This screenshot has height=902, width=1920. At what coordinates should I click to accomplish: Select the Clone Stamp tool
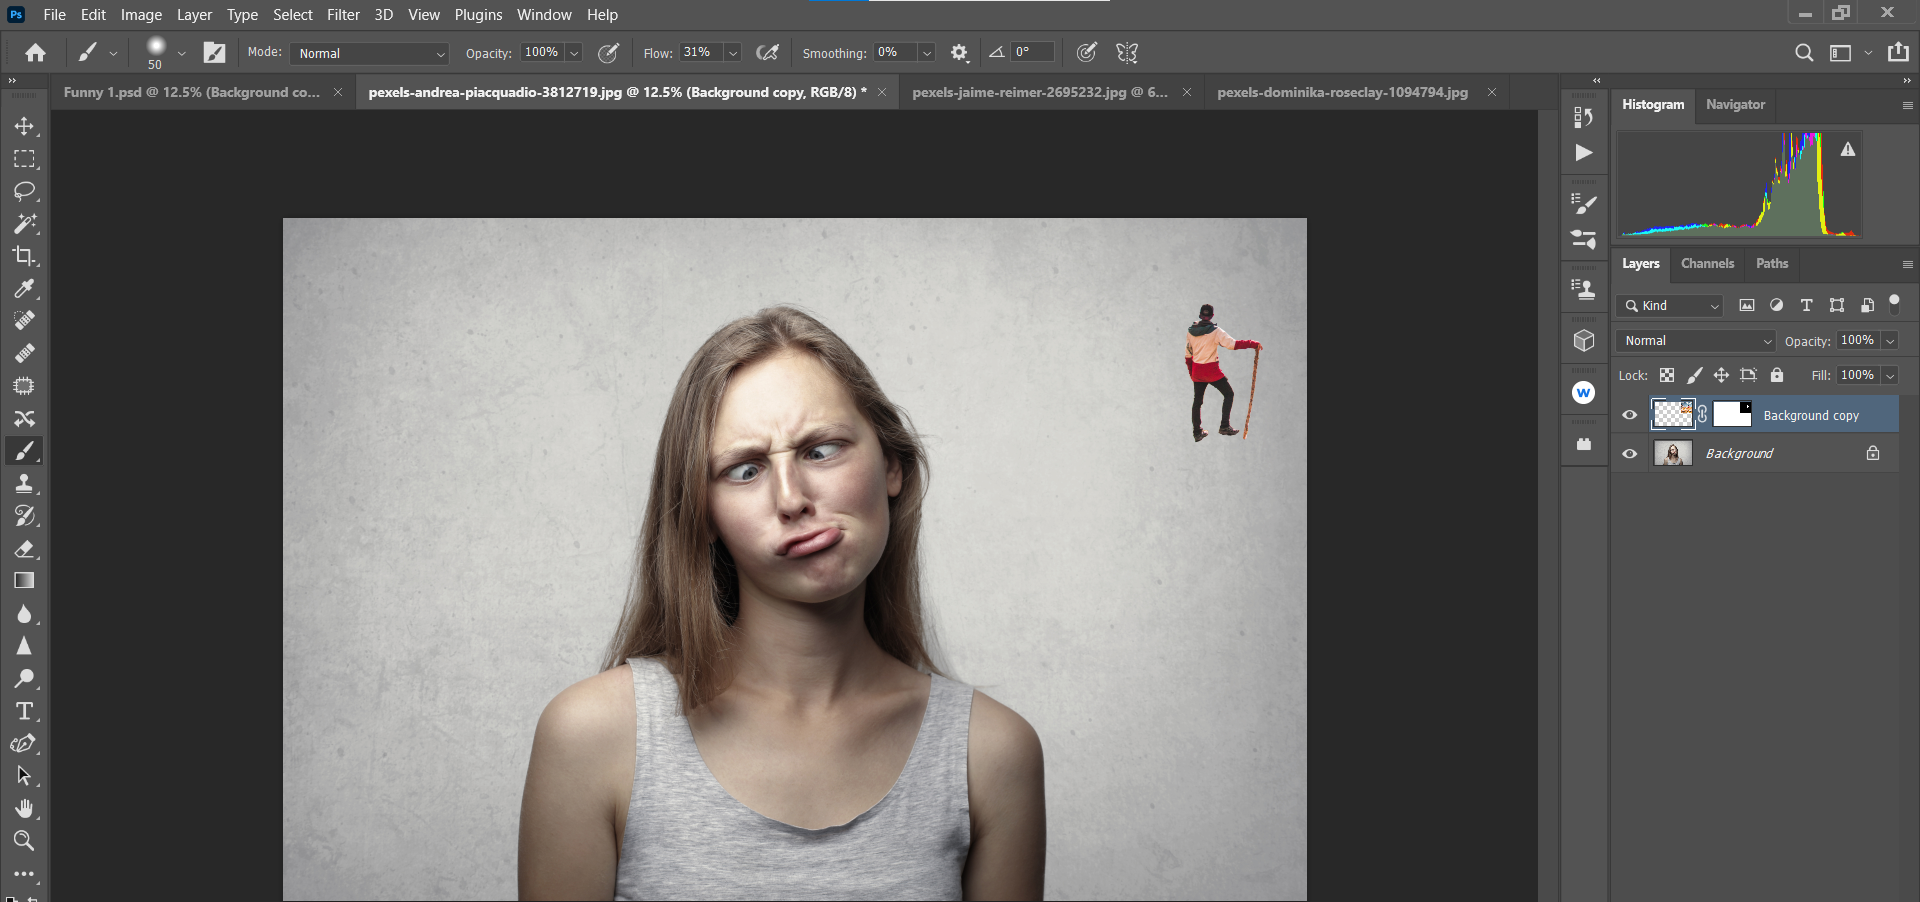[24, 483]
